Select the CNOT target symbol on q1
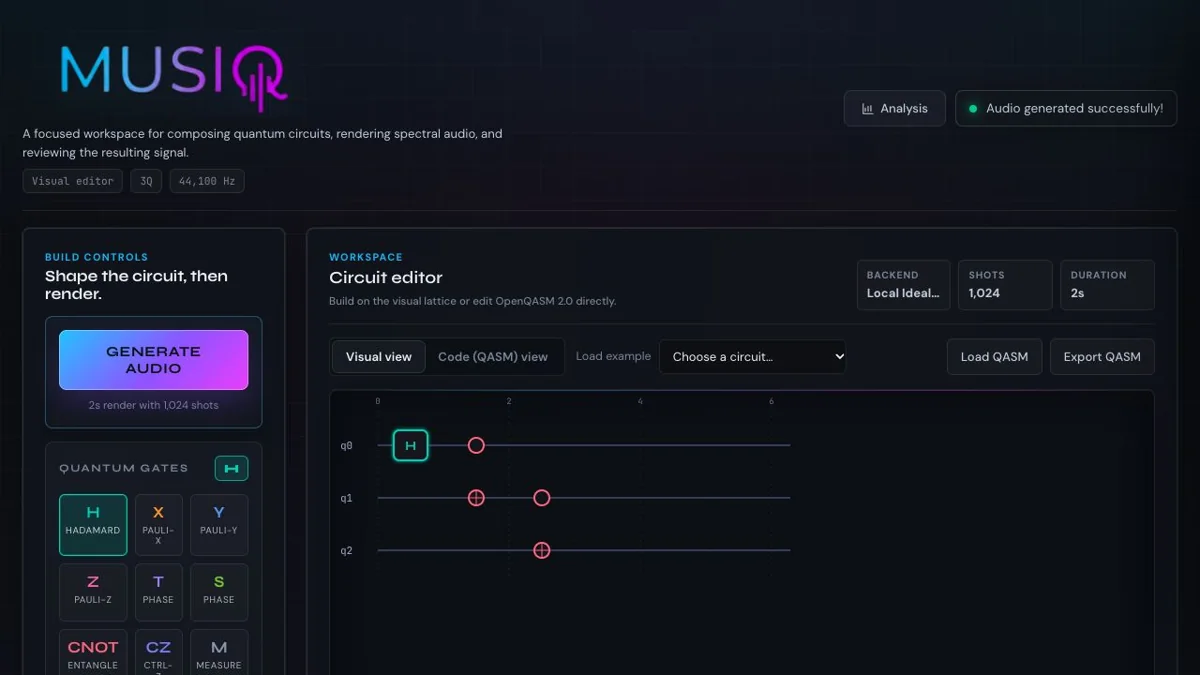Viewport: 1200px width, 675px height. [x=476, y=498]
